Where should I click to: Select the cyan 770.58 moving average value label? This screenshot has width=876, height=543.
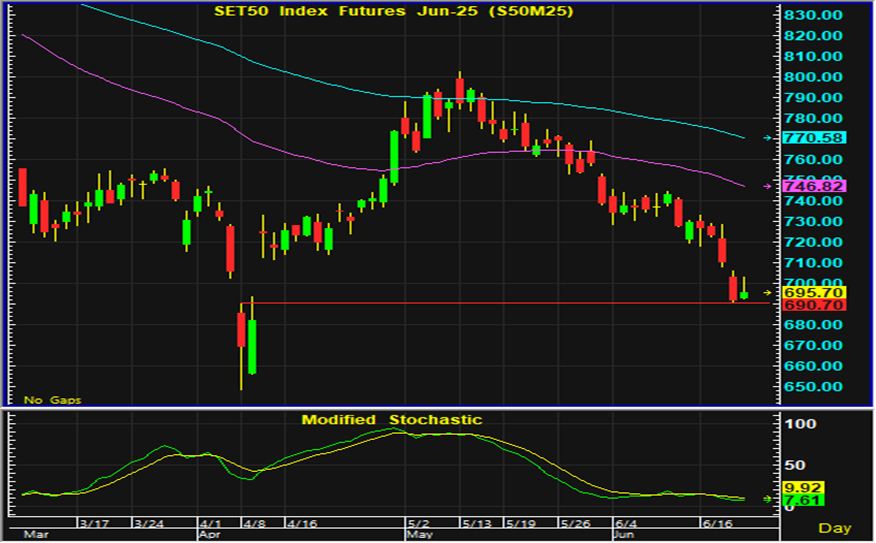(x=814, y=138)
